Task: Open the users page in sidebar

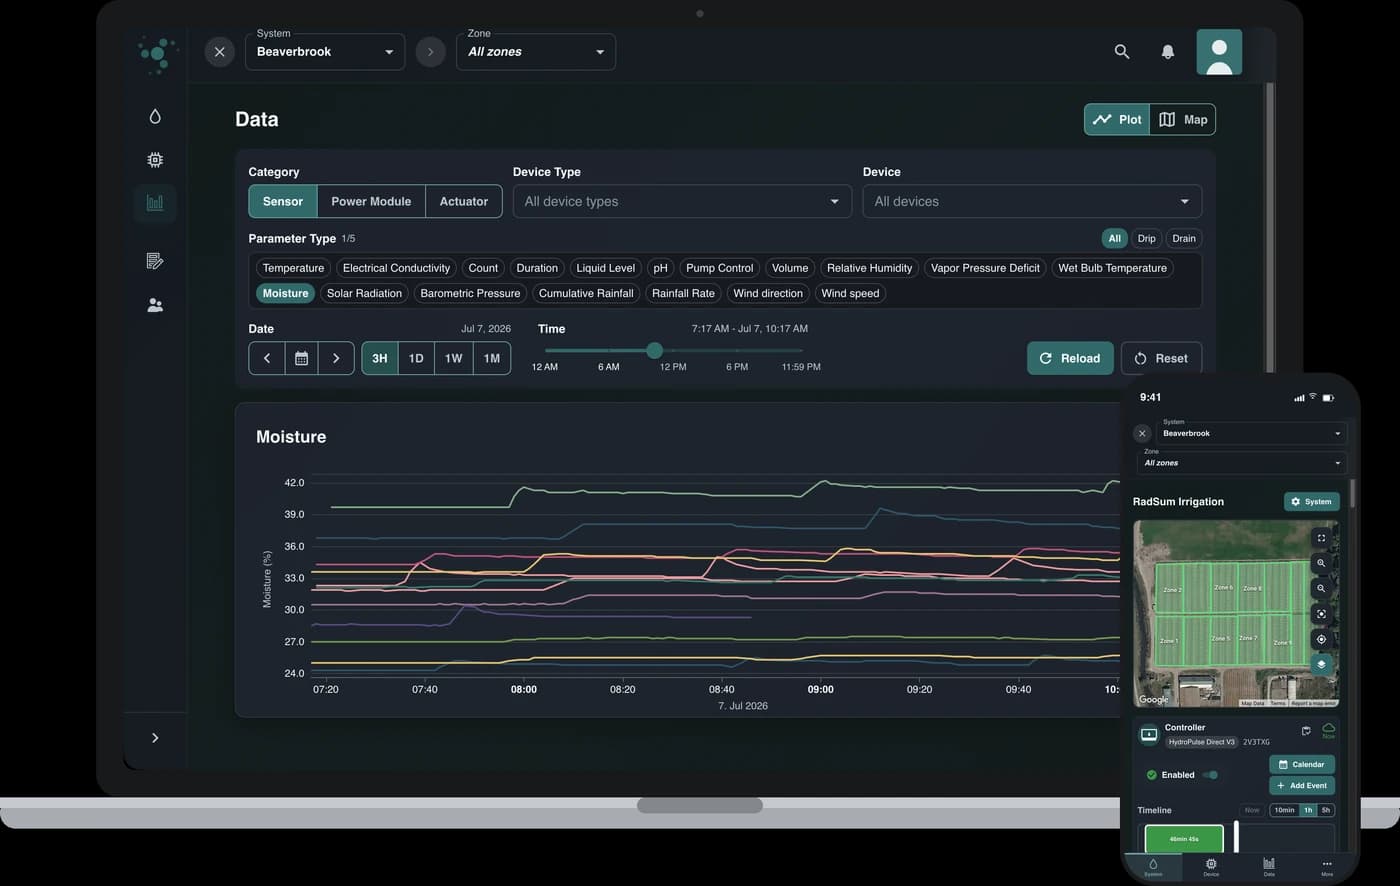Action: [155, 306]
